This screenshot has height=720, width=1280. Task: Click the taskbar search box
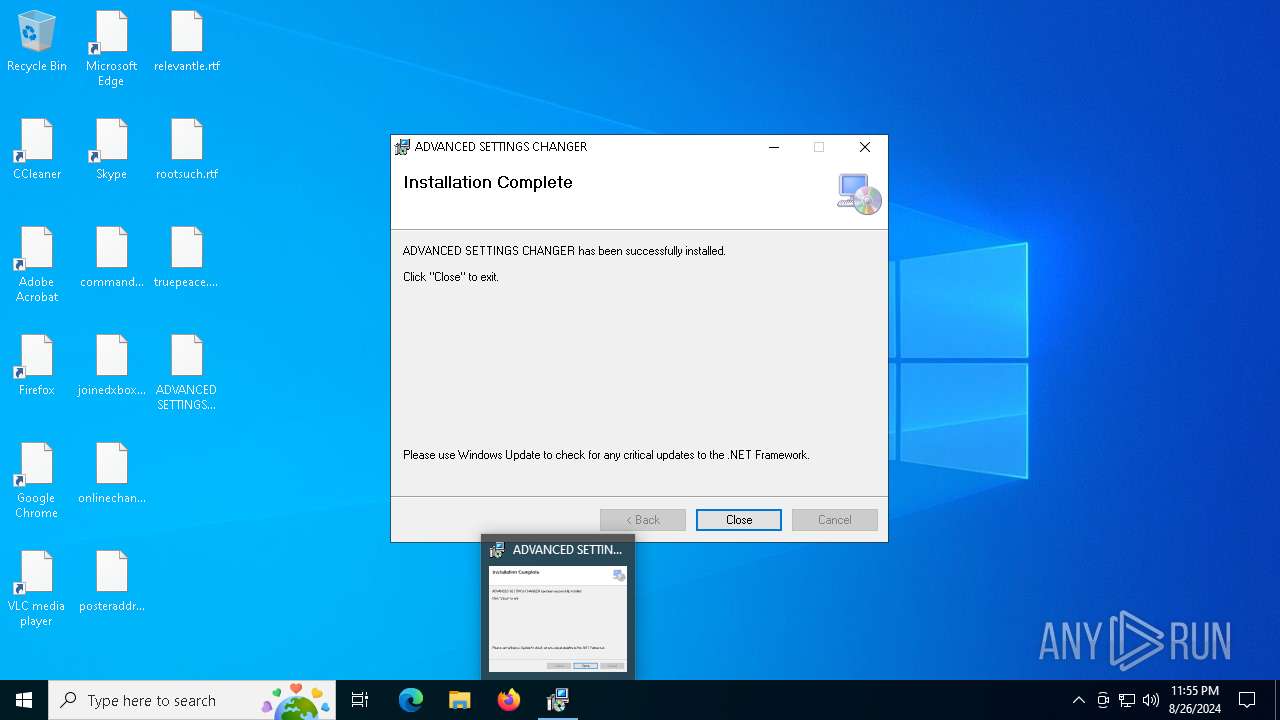pos(193,700)
